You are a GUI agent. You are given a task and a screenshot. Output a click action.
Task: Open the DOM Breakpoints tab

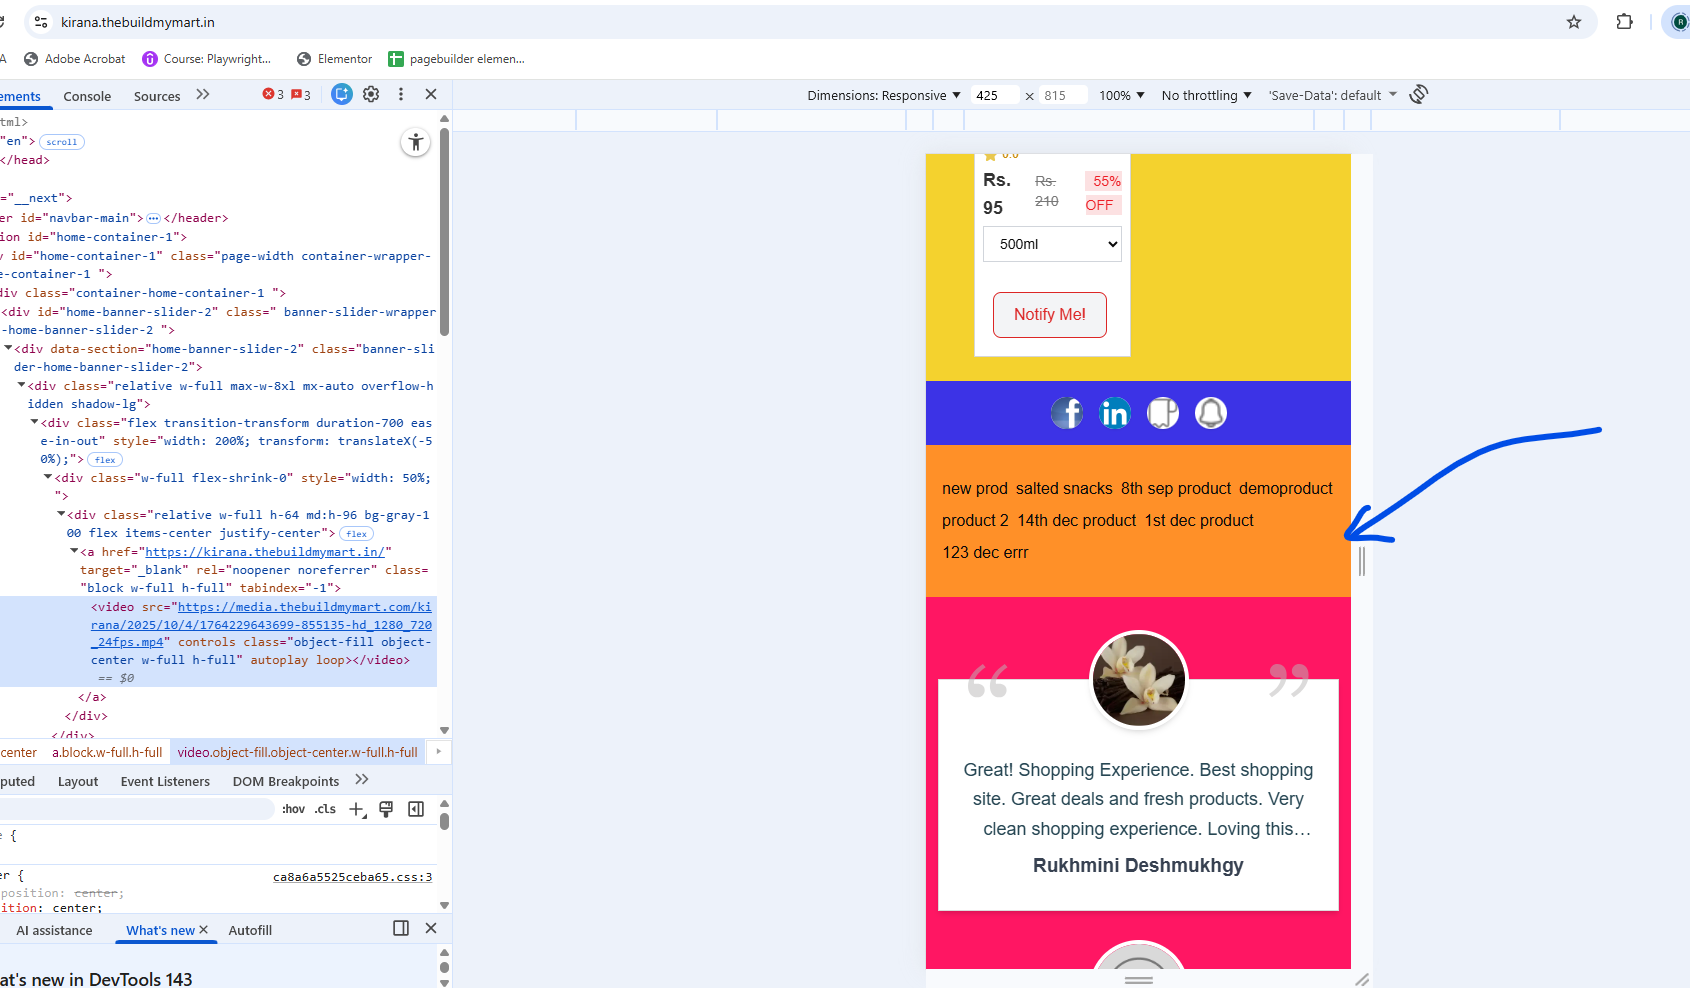point(286,782)
